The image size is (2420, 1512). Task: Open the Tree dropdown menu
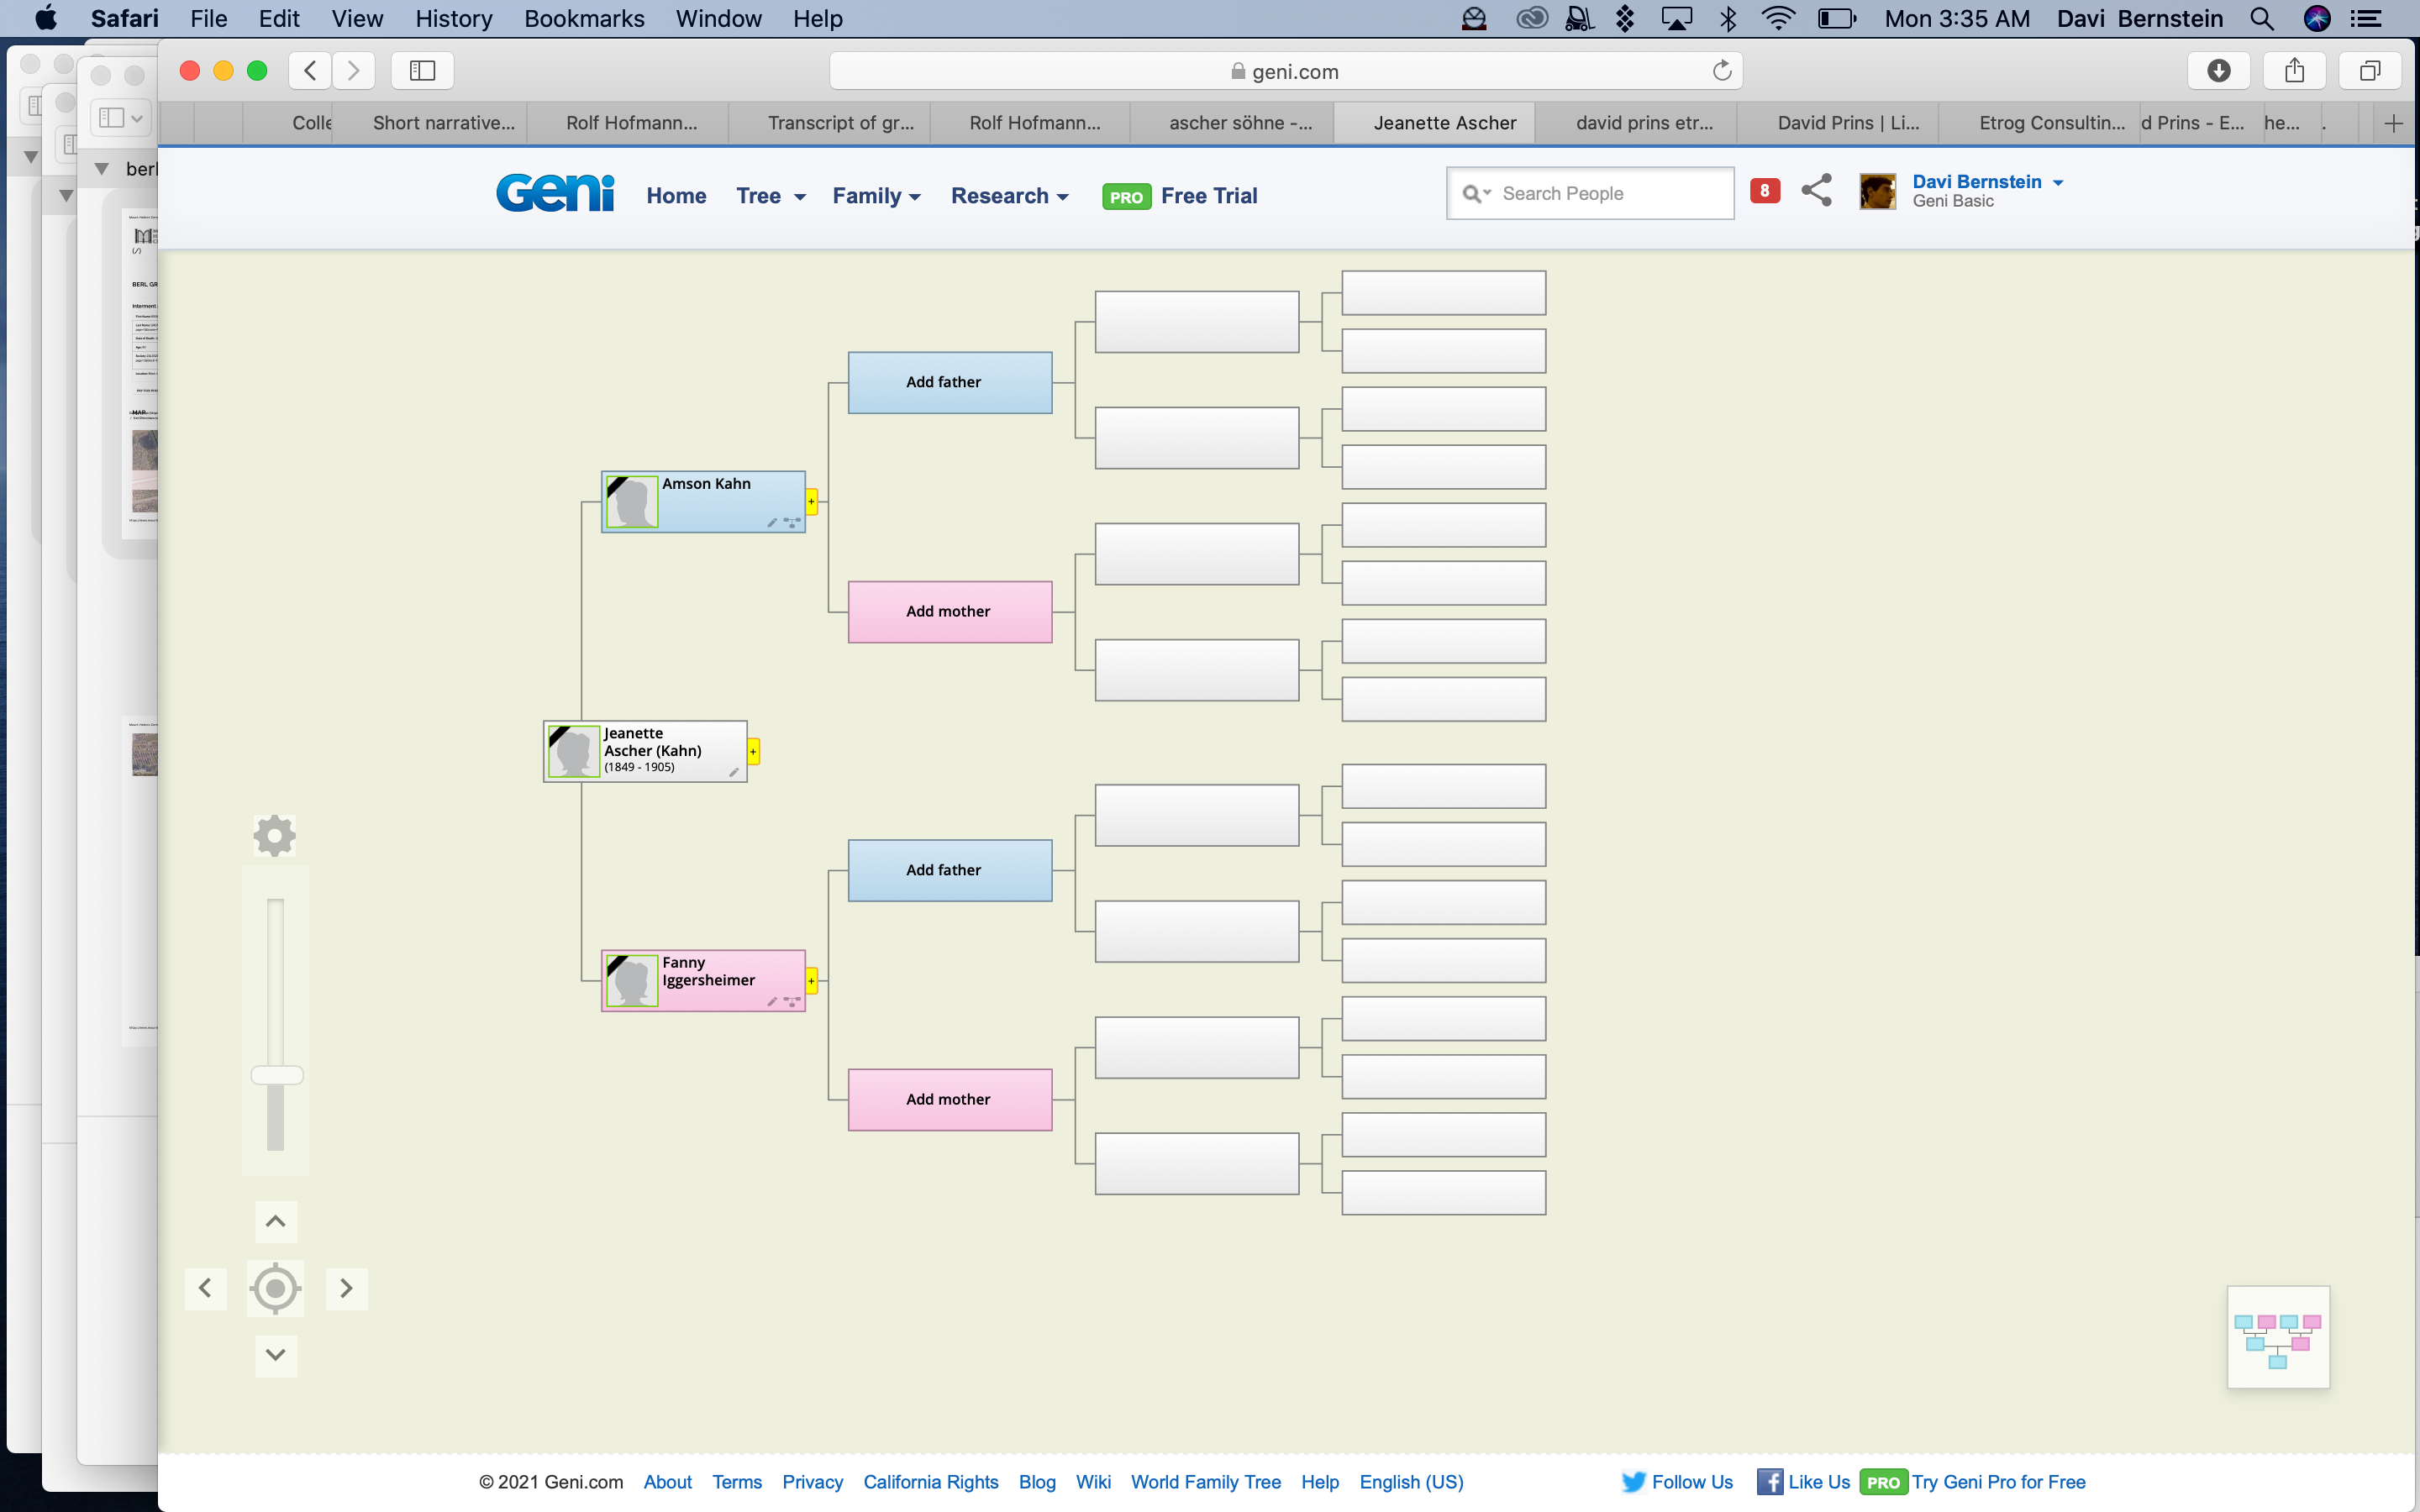pos(770,196)
